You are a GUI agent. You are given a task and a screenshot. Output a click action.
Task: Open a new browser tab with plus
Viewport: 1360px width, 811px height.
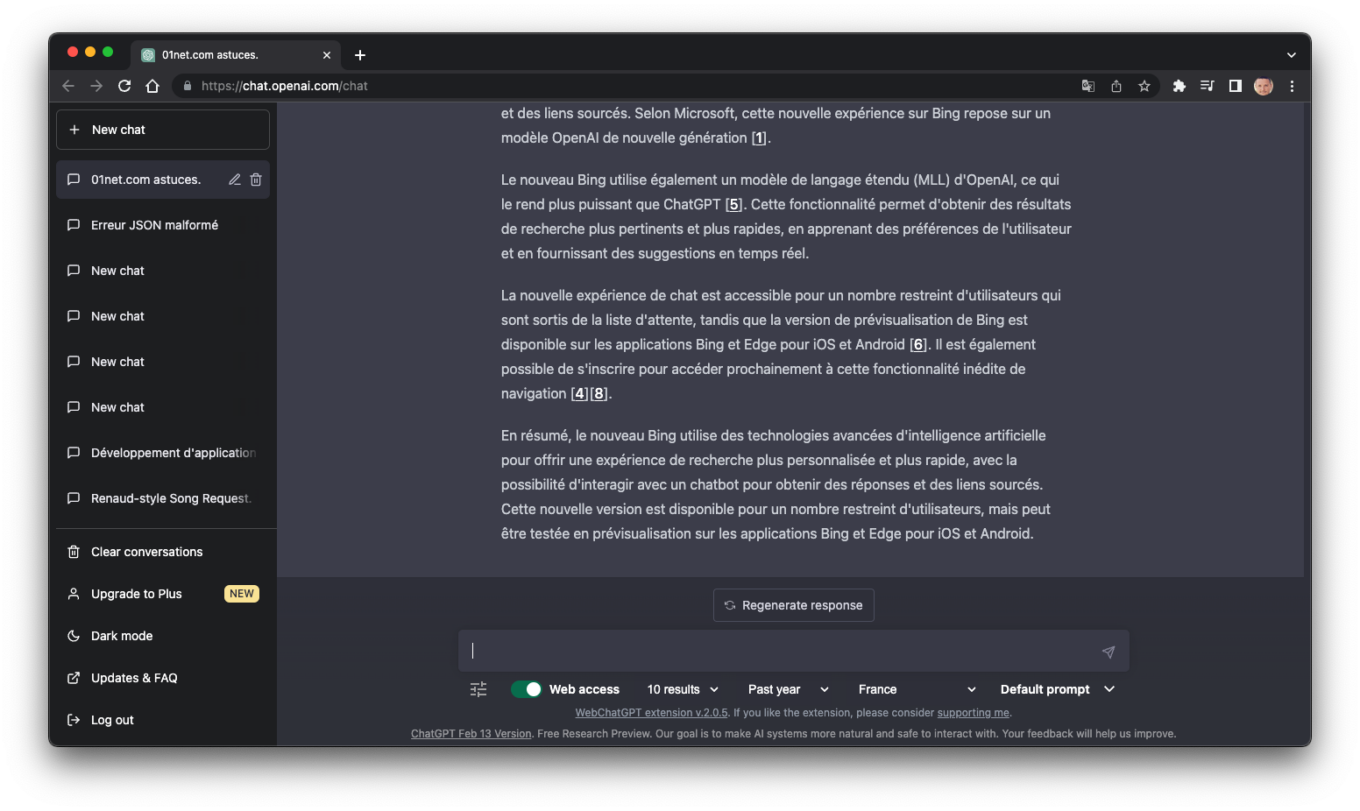click(360, 55)
